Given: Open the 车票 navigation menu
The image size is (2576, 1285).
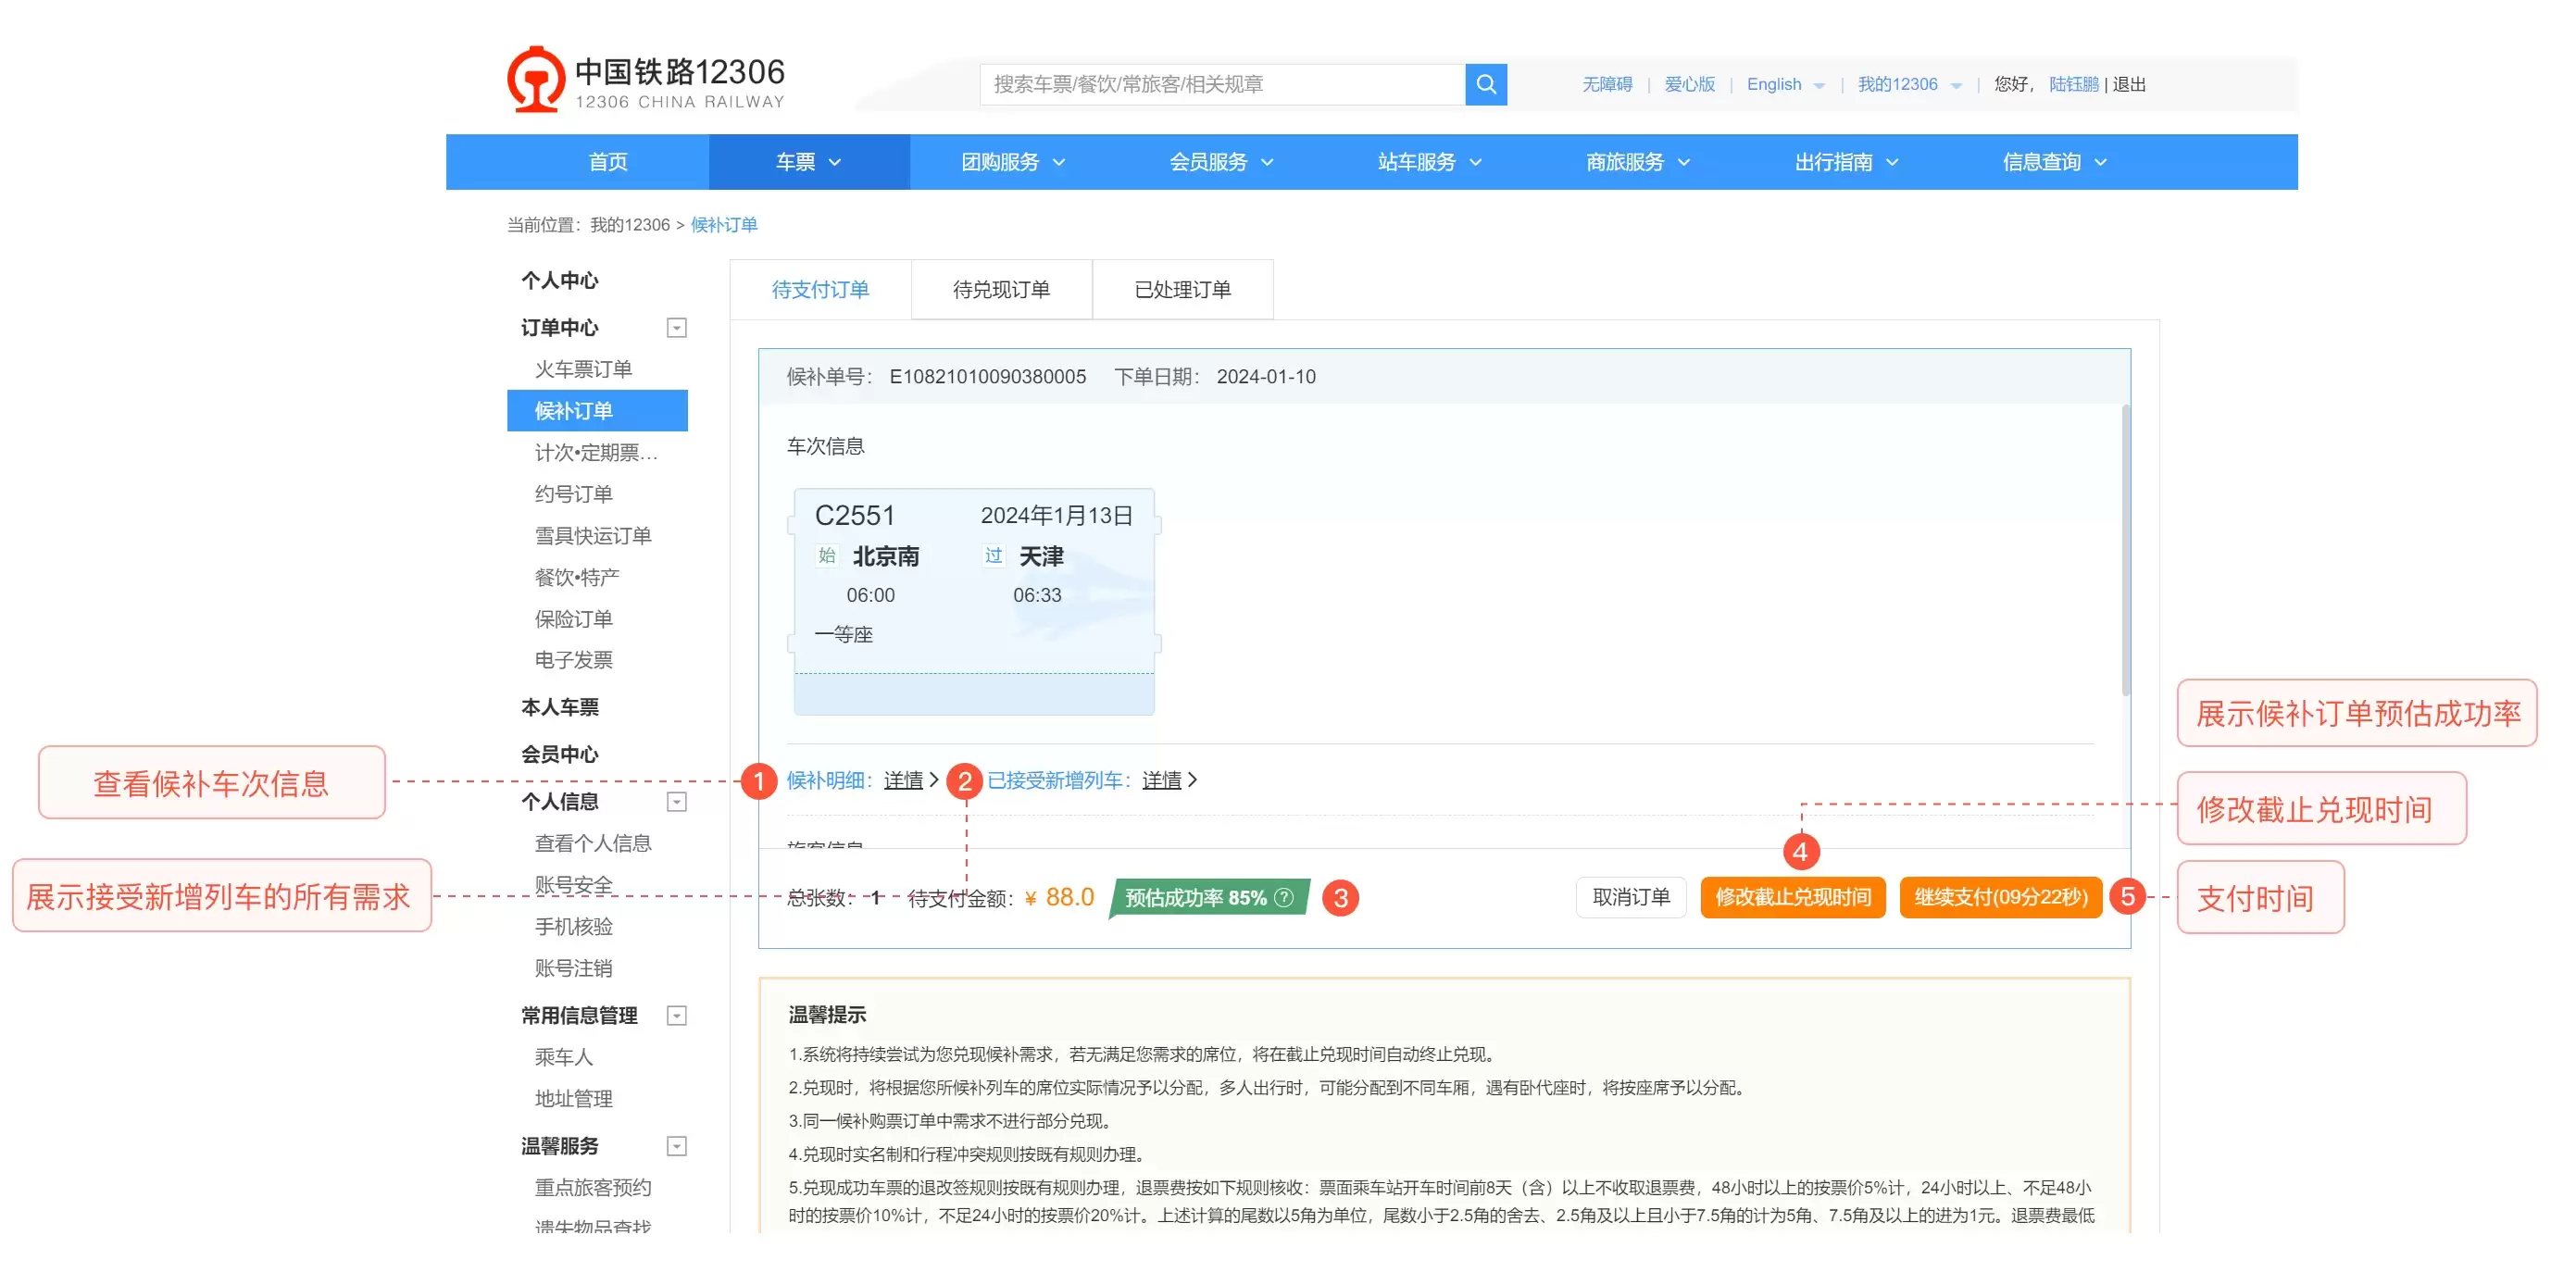Looking at the screenshot, I should pos(808,162).
